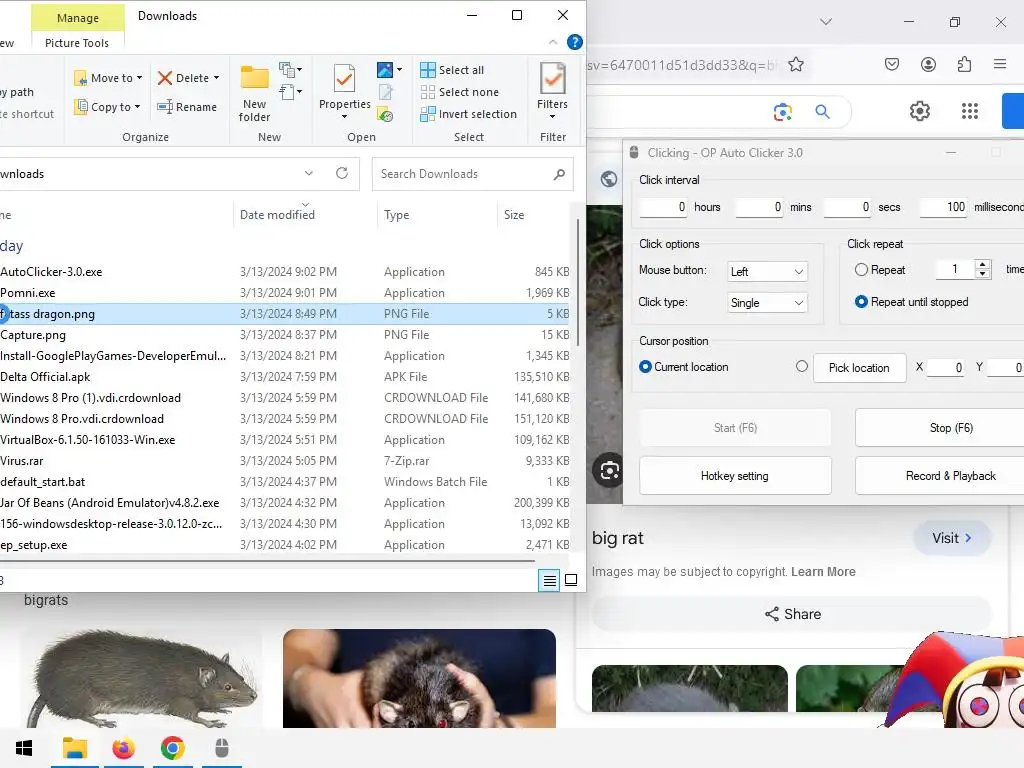Open OP Auto Clicker taskbar icon
The width and height of the screenshot is (1024, 768).
[222, 748]
